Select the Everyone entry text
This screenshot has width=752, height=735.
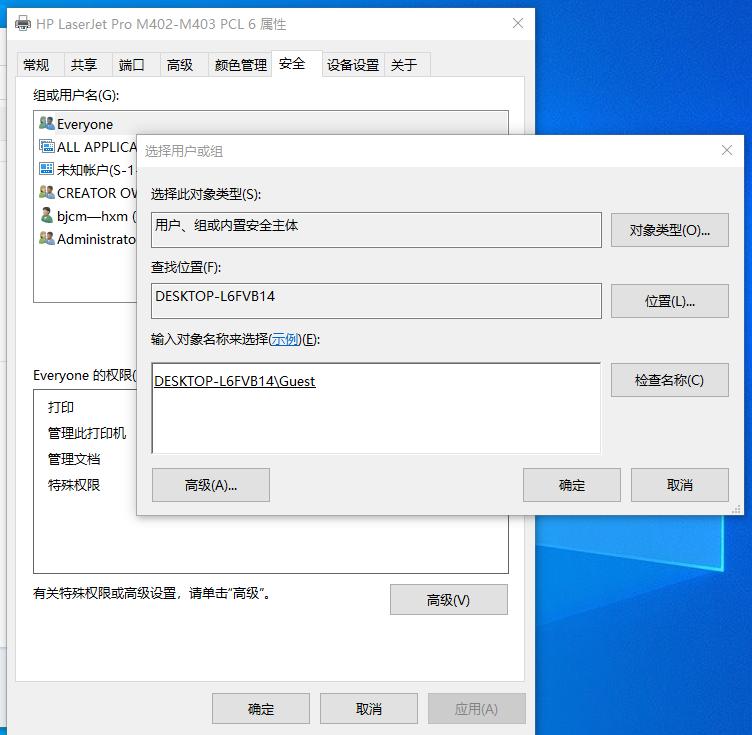[x=85, y=124]
